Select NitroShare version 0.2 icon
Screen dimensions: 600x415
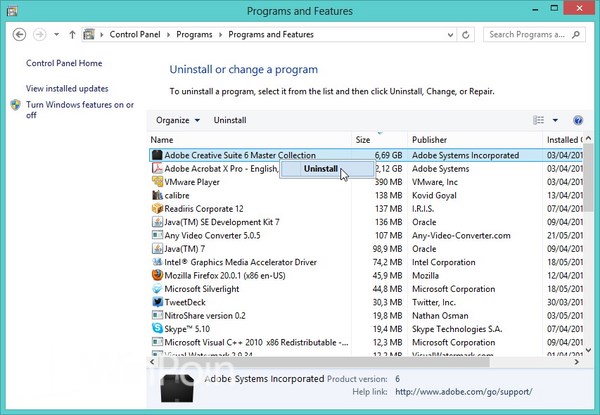[x=157, y=316]
